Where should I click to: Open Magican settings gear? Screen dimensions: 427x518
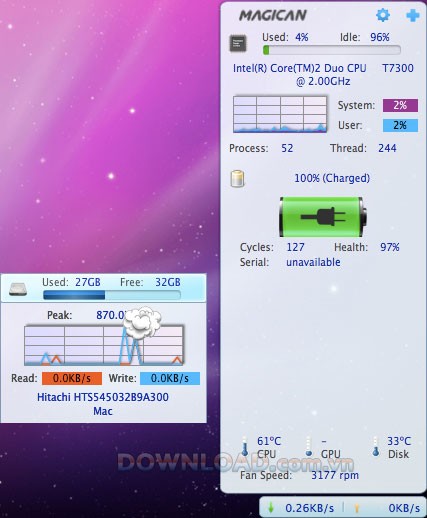coord(383,15)
